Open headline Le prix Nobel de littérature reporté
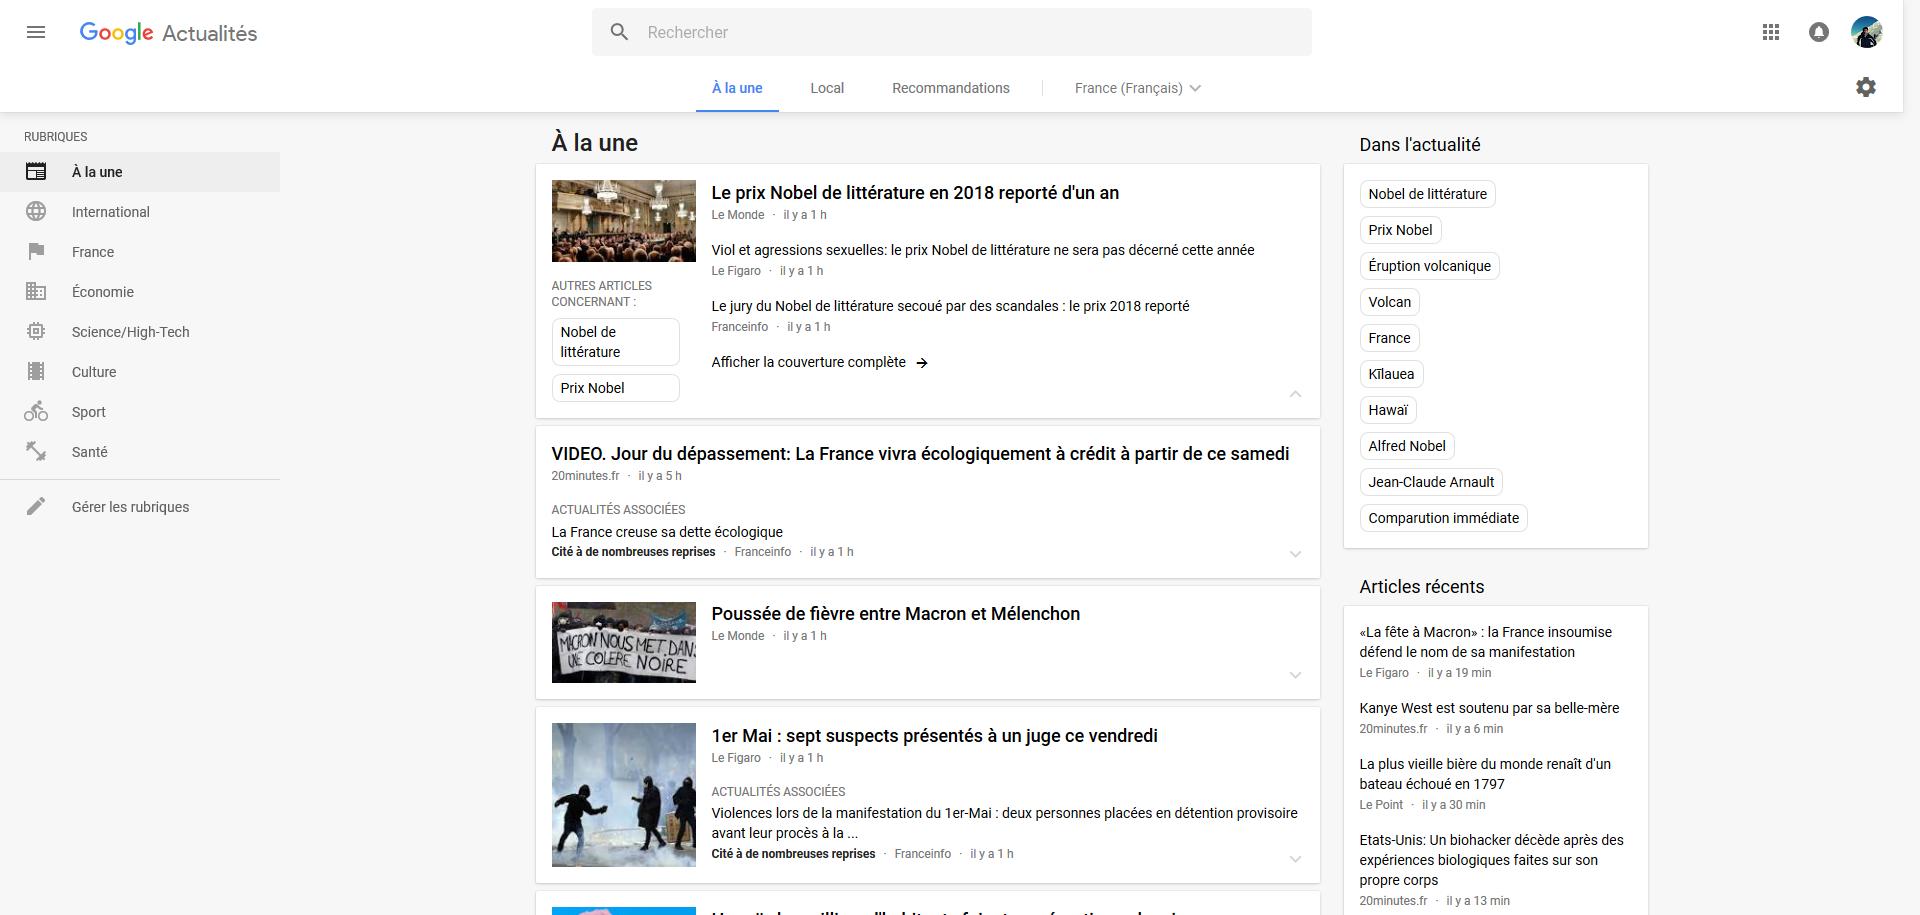Screen dimensions: 1920x915 coord(915,193)
